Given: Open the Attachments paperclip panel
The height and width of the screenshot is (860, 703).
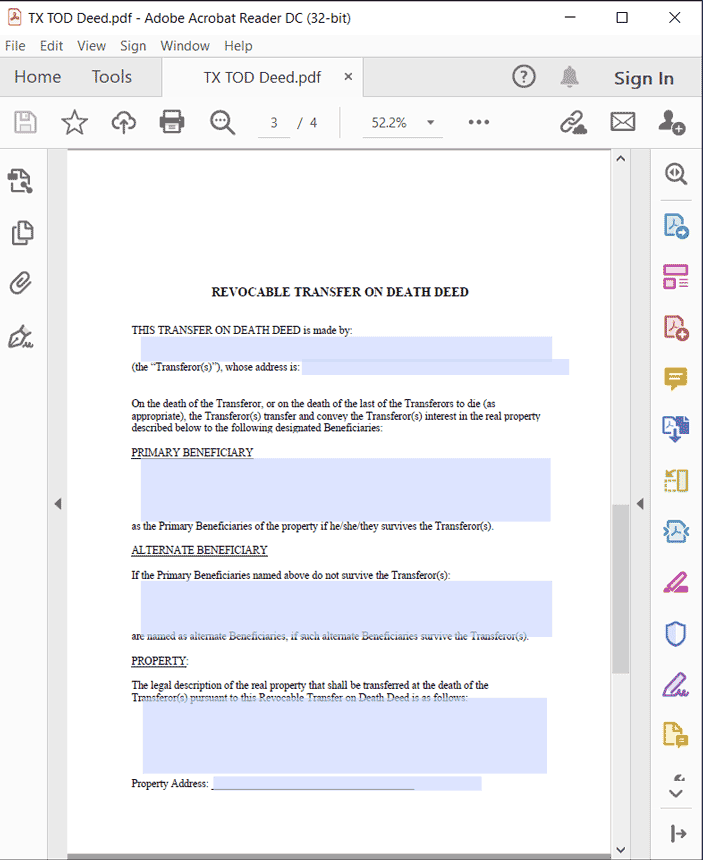Looking at the screenshot, I should (x=21, y=283).
